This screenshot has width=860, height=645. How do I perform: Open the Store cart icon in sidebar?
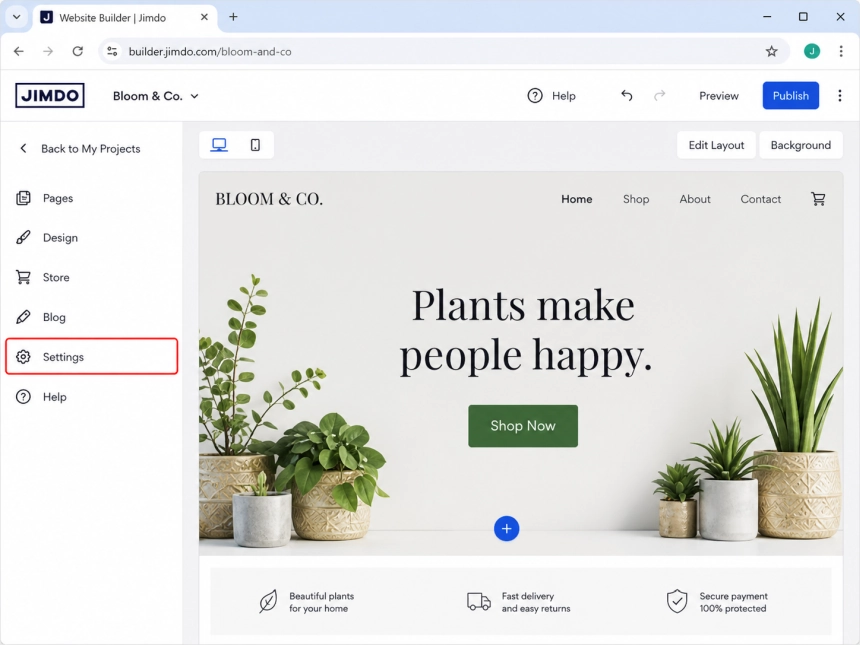(23, 277)
